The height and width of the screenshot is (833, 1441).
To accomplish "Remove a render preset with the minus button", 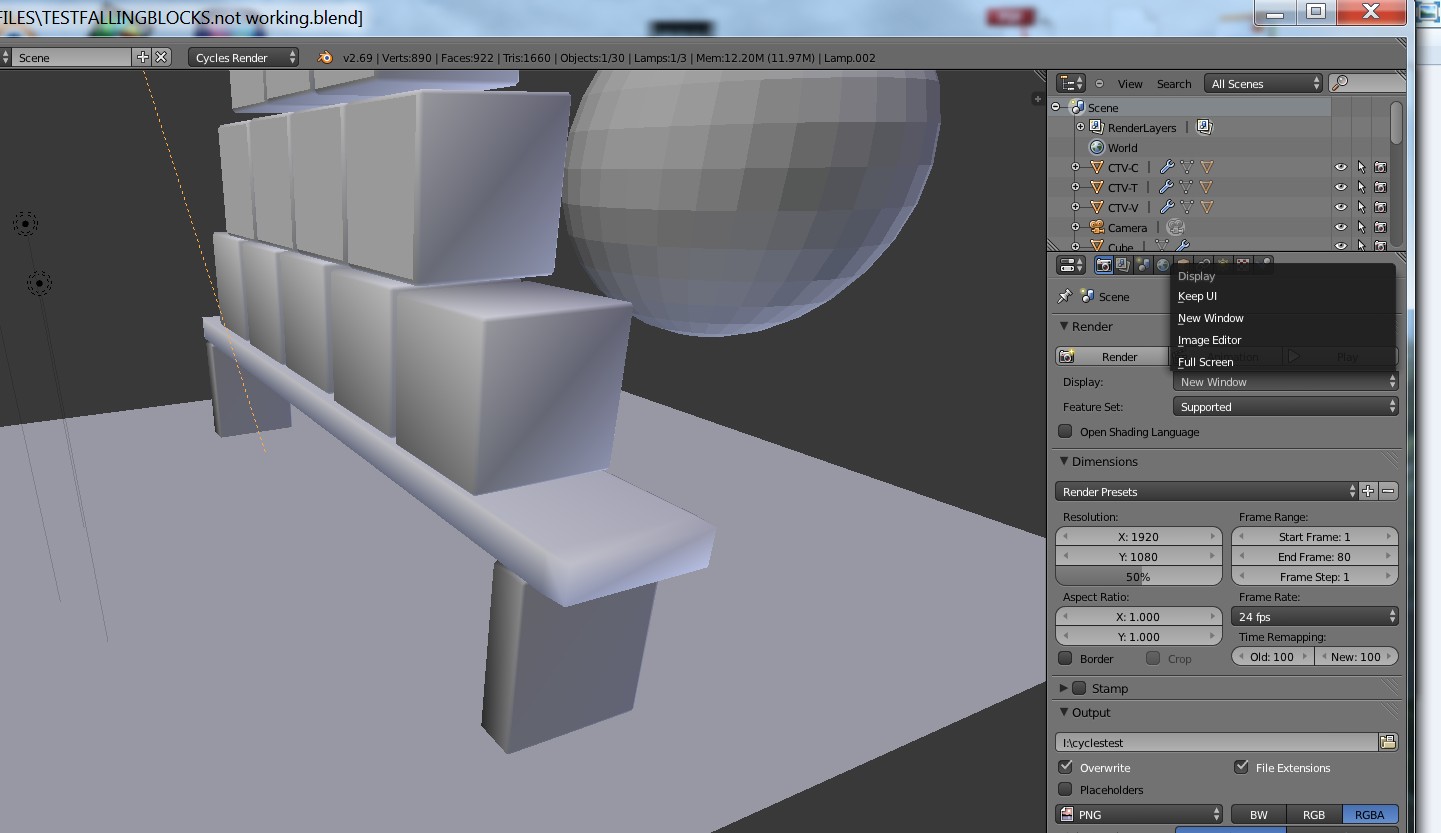I will [x=1388, y=491].
